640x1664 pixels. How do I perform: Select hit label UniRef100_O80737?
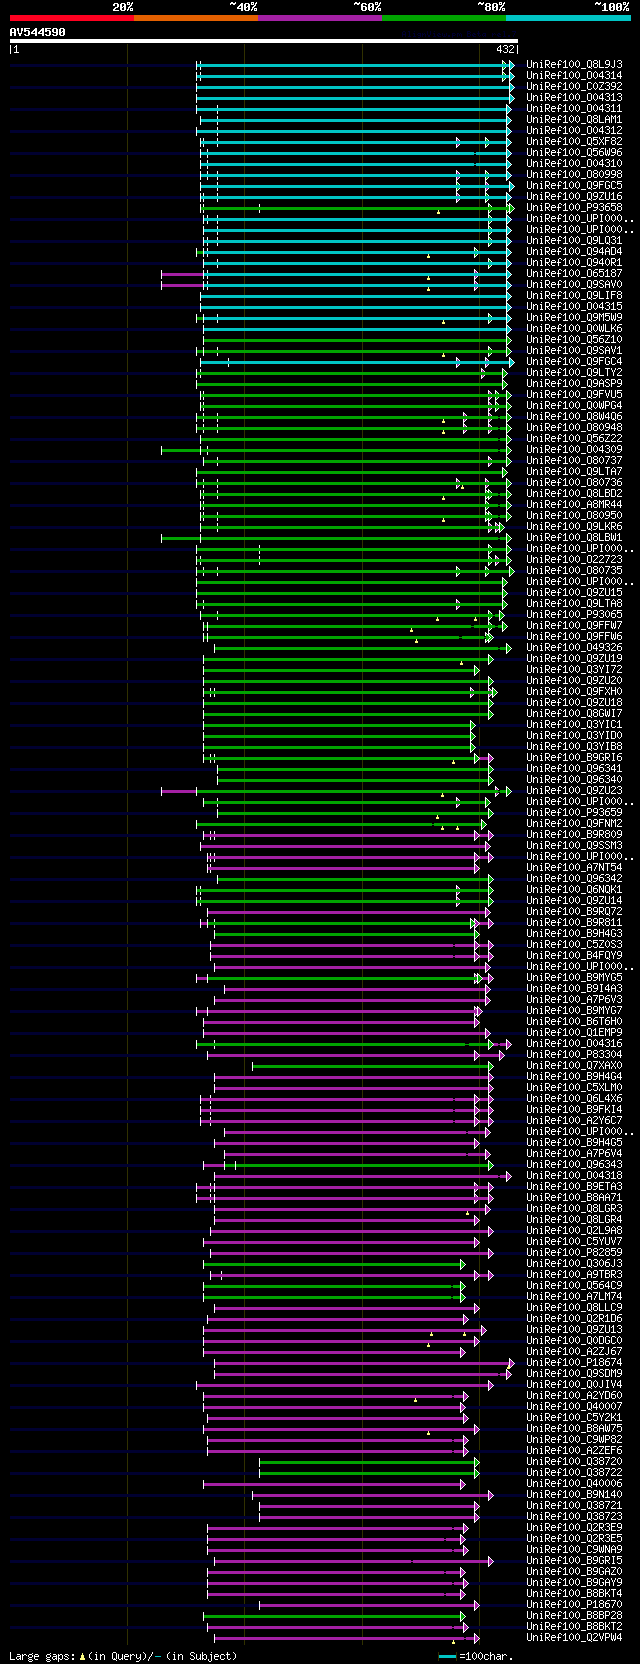[574, 460]
